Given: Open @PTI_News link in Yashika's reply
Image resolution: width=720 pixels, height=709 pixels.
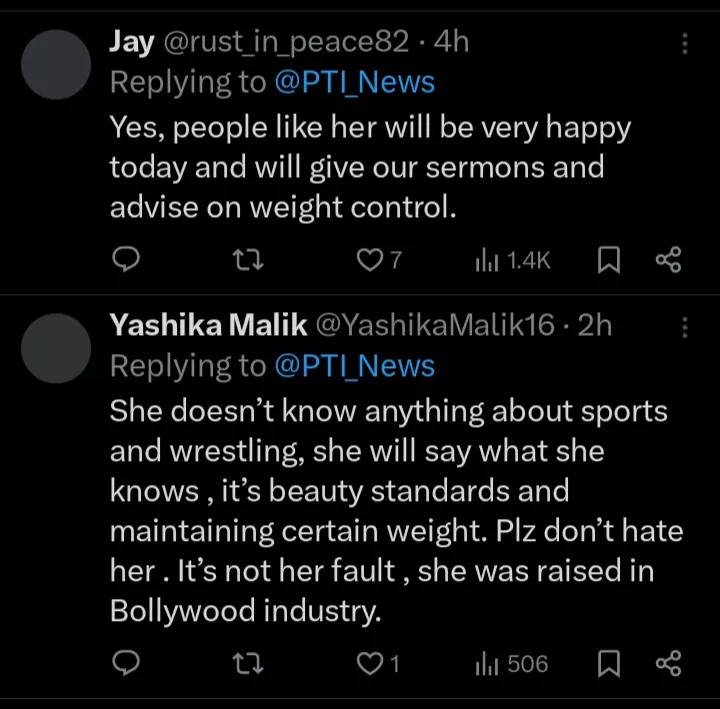Looking at the screenshot, I should (x=355, y=366).
